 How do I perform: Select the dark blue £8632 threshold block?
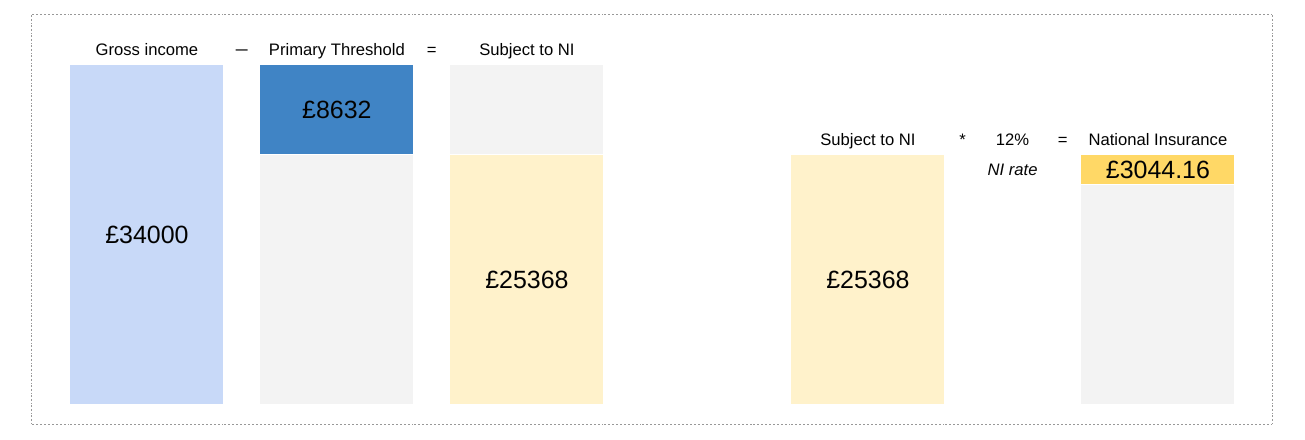(x=336, y=109)
